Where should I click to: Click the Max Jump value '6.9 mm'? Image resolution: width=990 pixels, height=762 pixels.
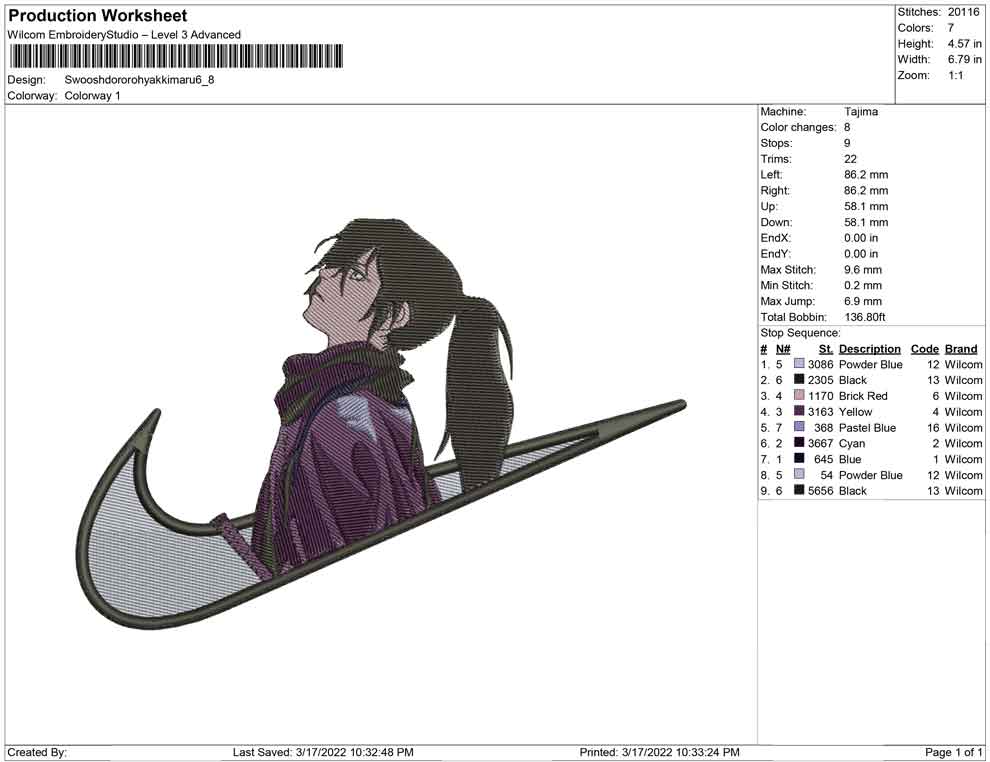click(x=862, y=301)
